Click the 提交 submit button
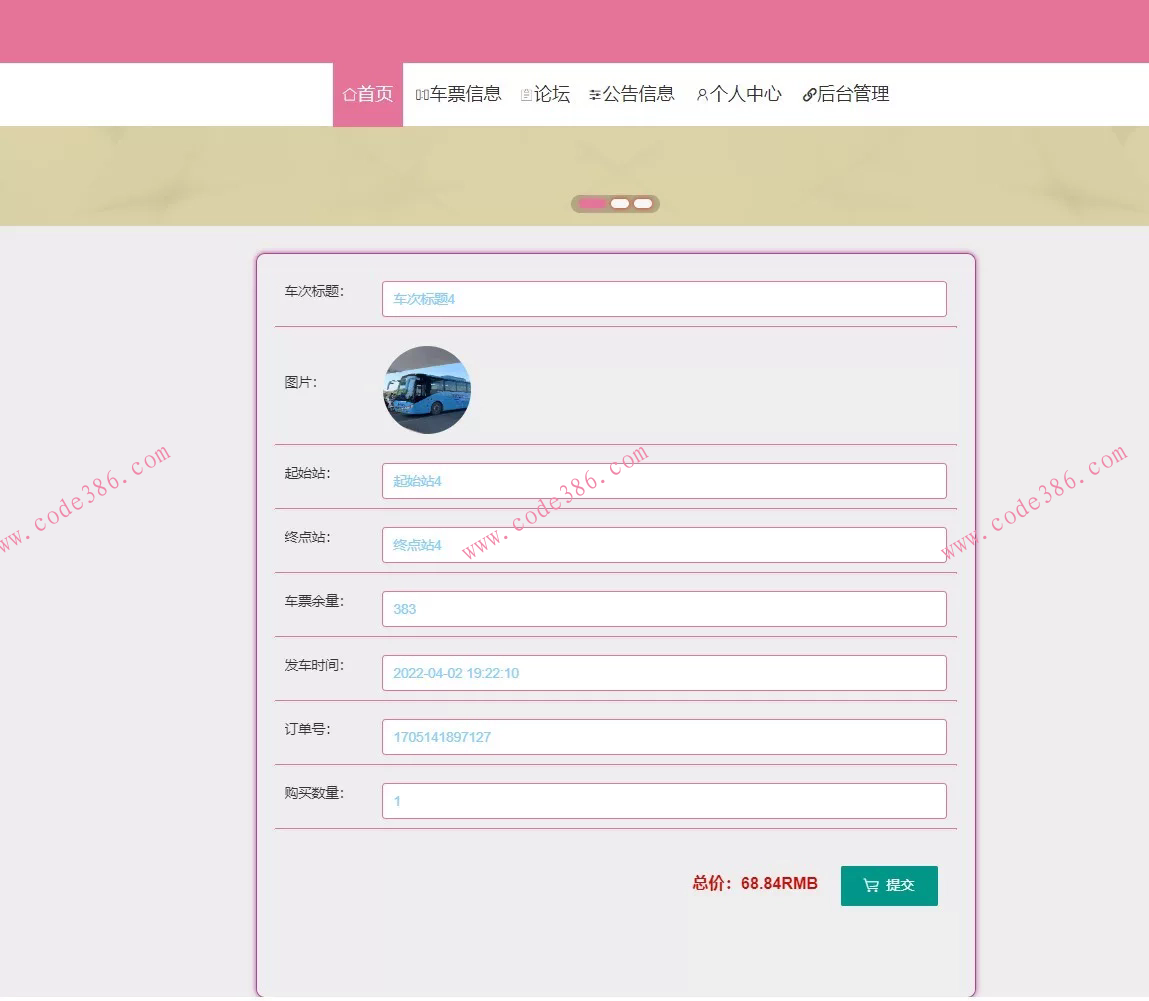The height and width of the screenshot is (1001, 1149). (x=889, y=885)
